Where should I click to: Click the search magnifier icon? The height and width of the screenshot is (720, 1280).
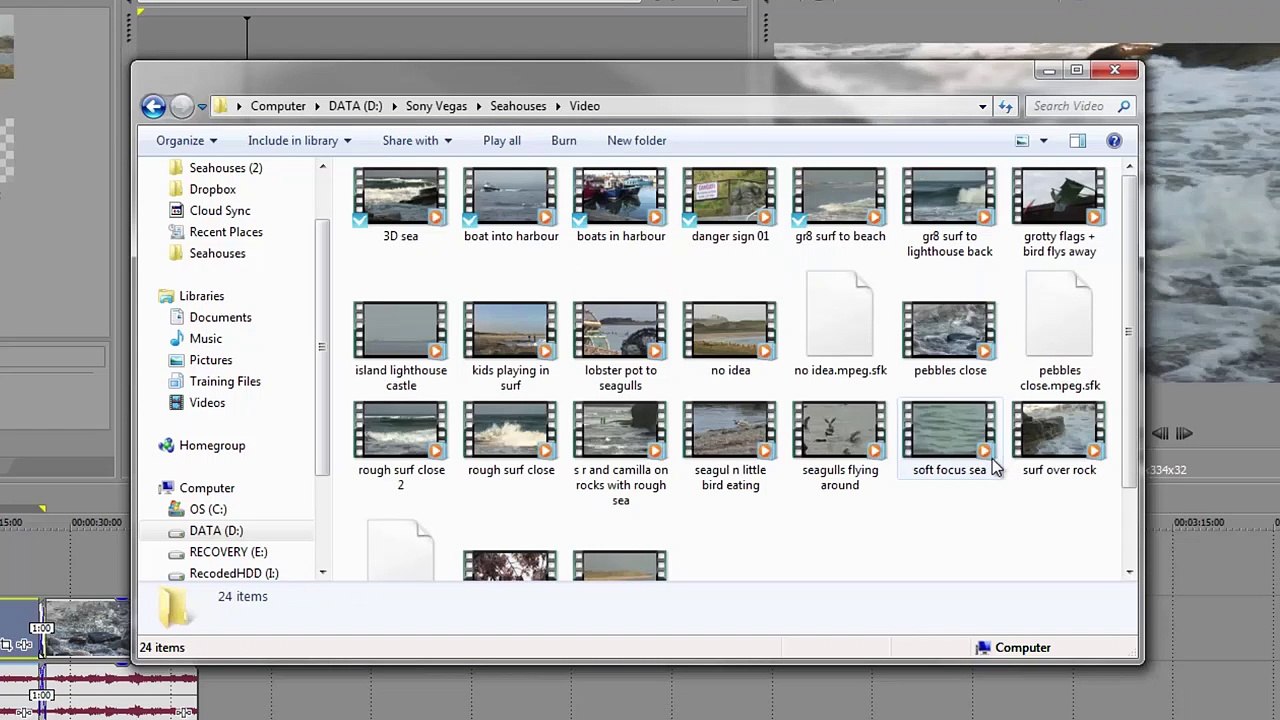tap(1124, 106)
